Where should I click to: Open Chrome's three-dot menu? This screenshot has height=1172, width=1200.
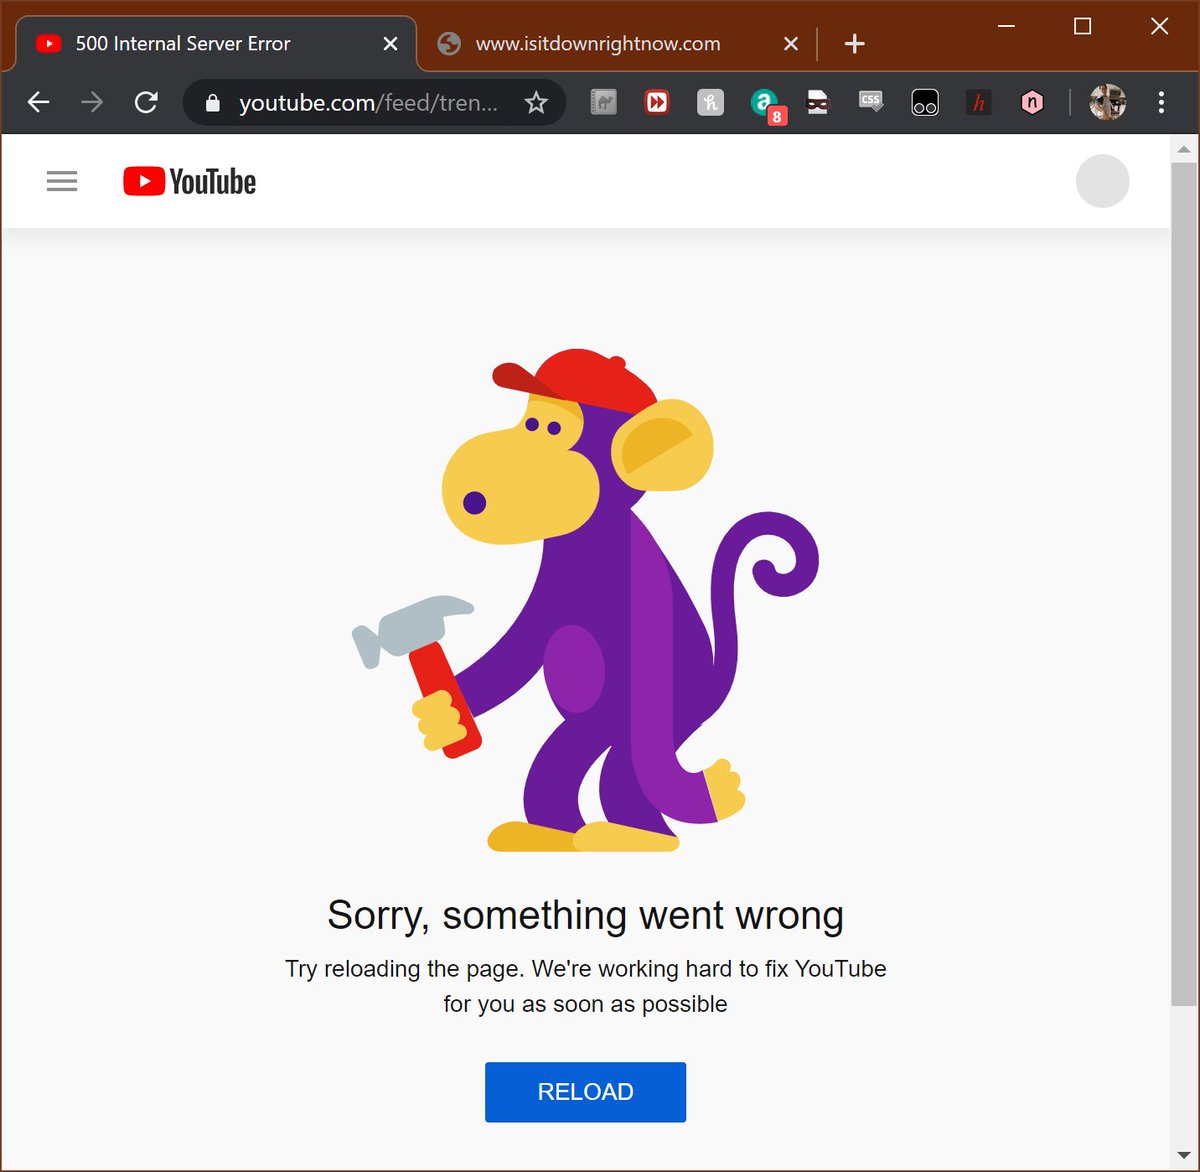tap(1161, 102)
